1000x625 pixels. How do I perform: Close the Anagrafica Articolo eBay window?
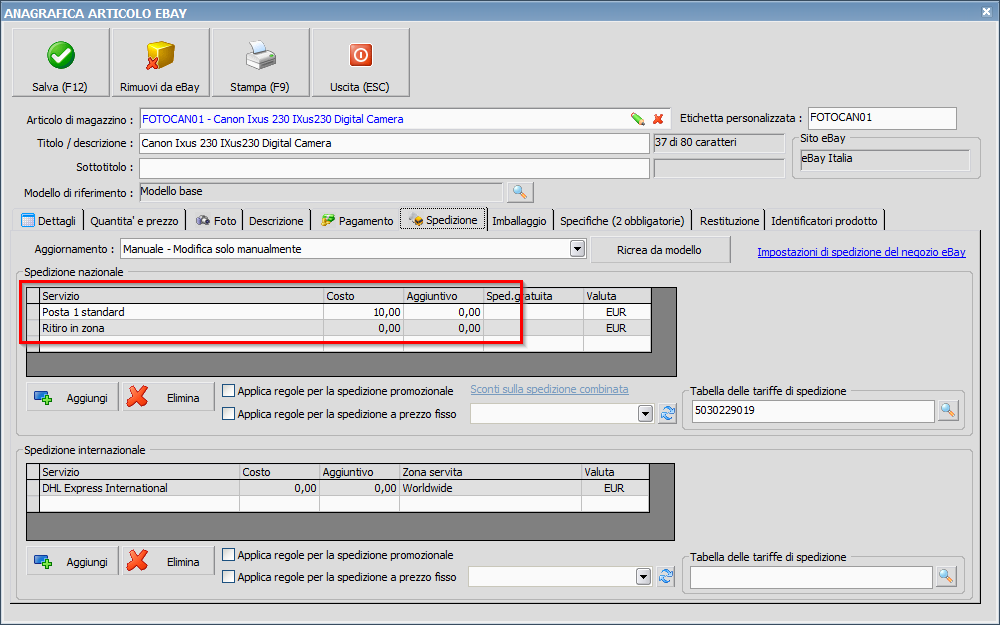pyautogui.click(x=986, y=11)
